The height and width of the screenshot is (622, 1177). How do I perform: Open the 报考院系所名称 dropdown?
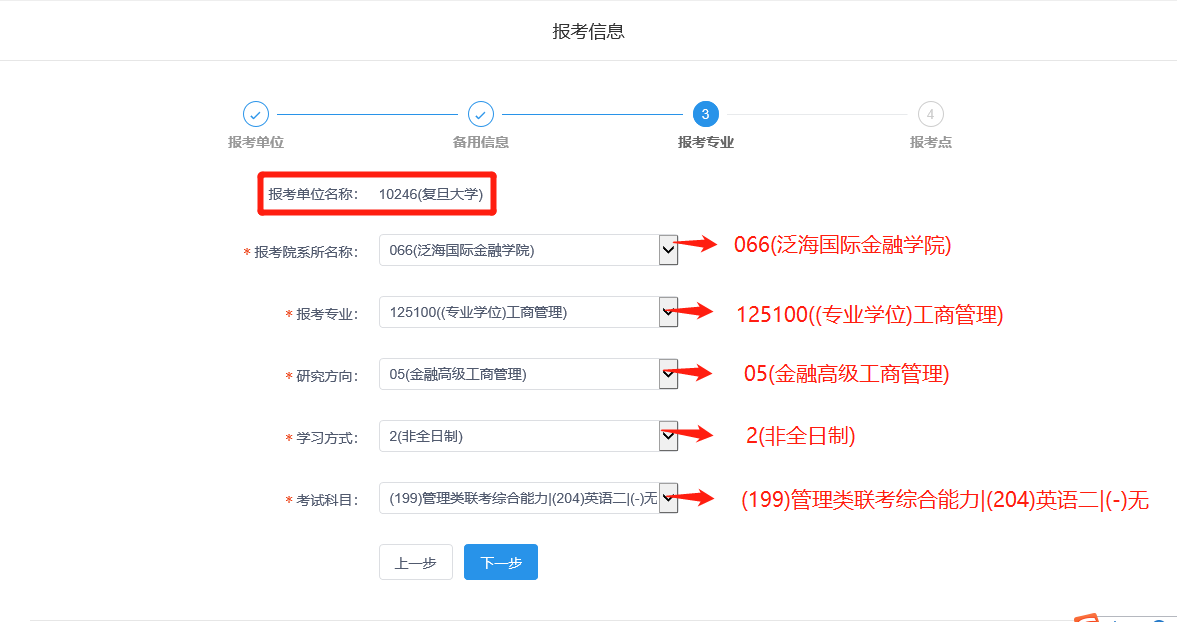528,251
